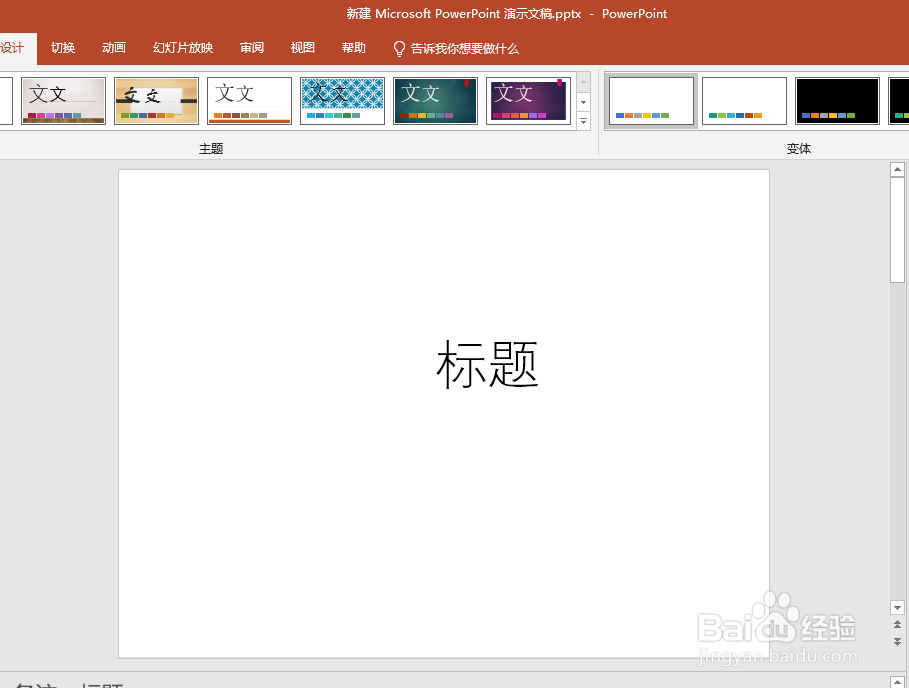Select the black variant in 变体 group
Screen dimensions: 909x688
pyautogui.click(x=837, y=101)
